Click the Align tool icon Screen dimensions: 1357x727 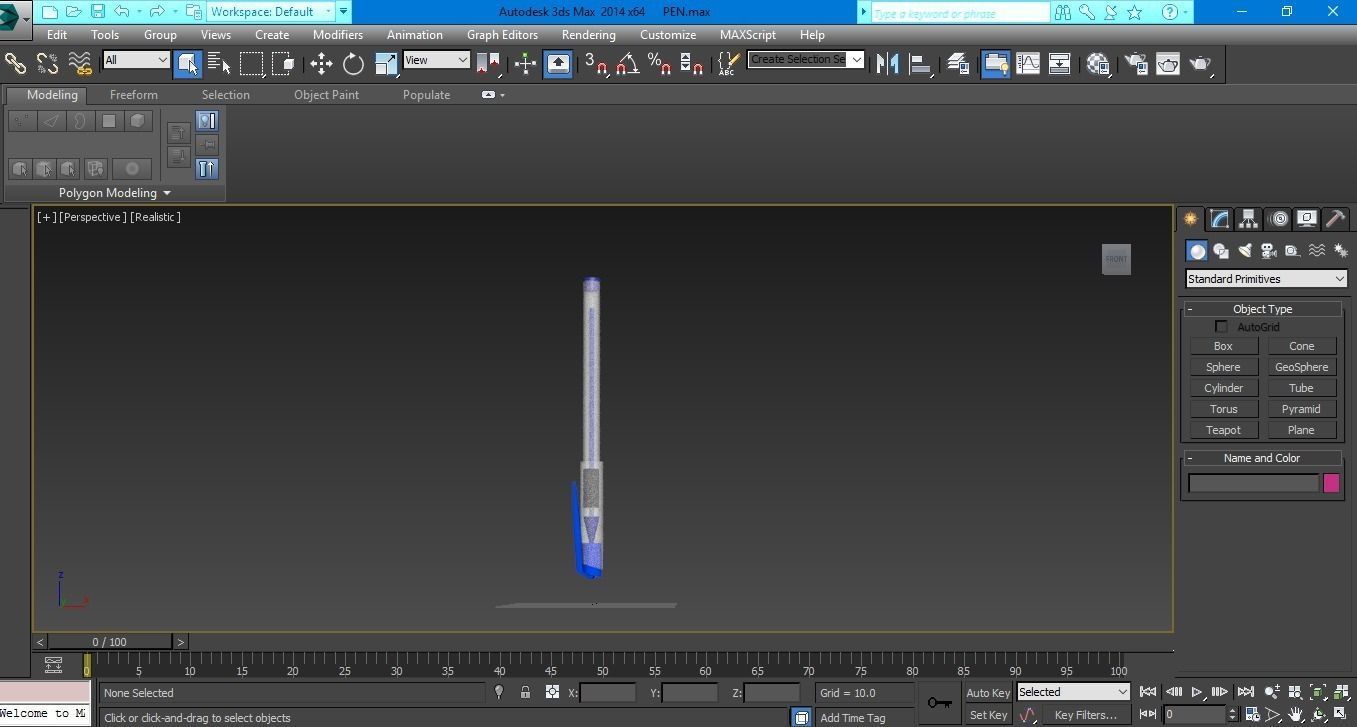tap(919, 64)
